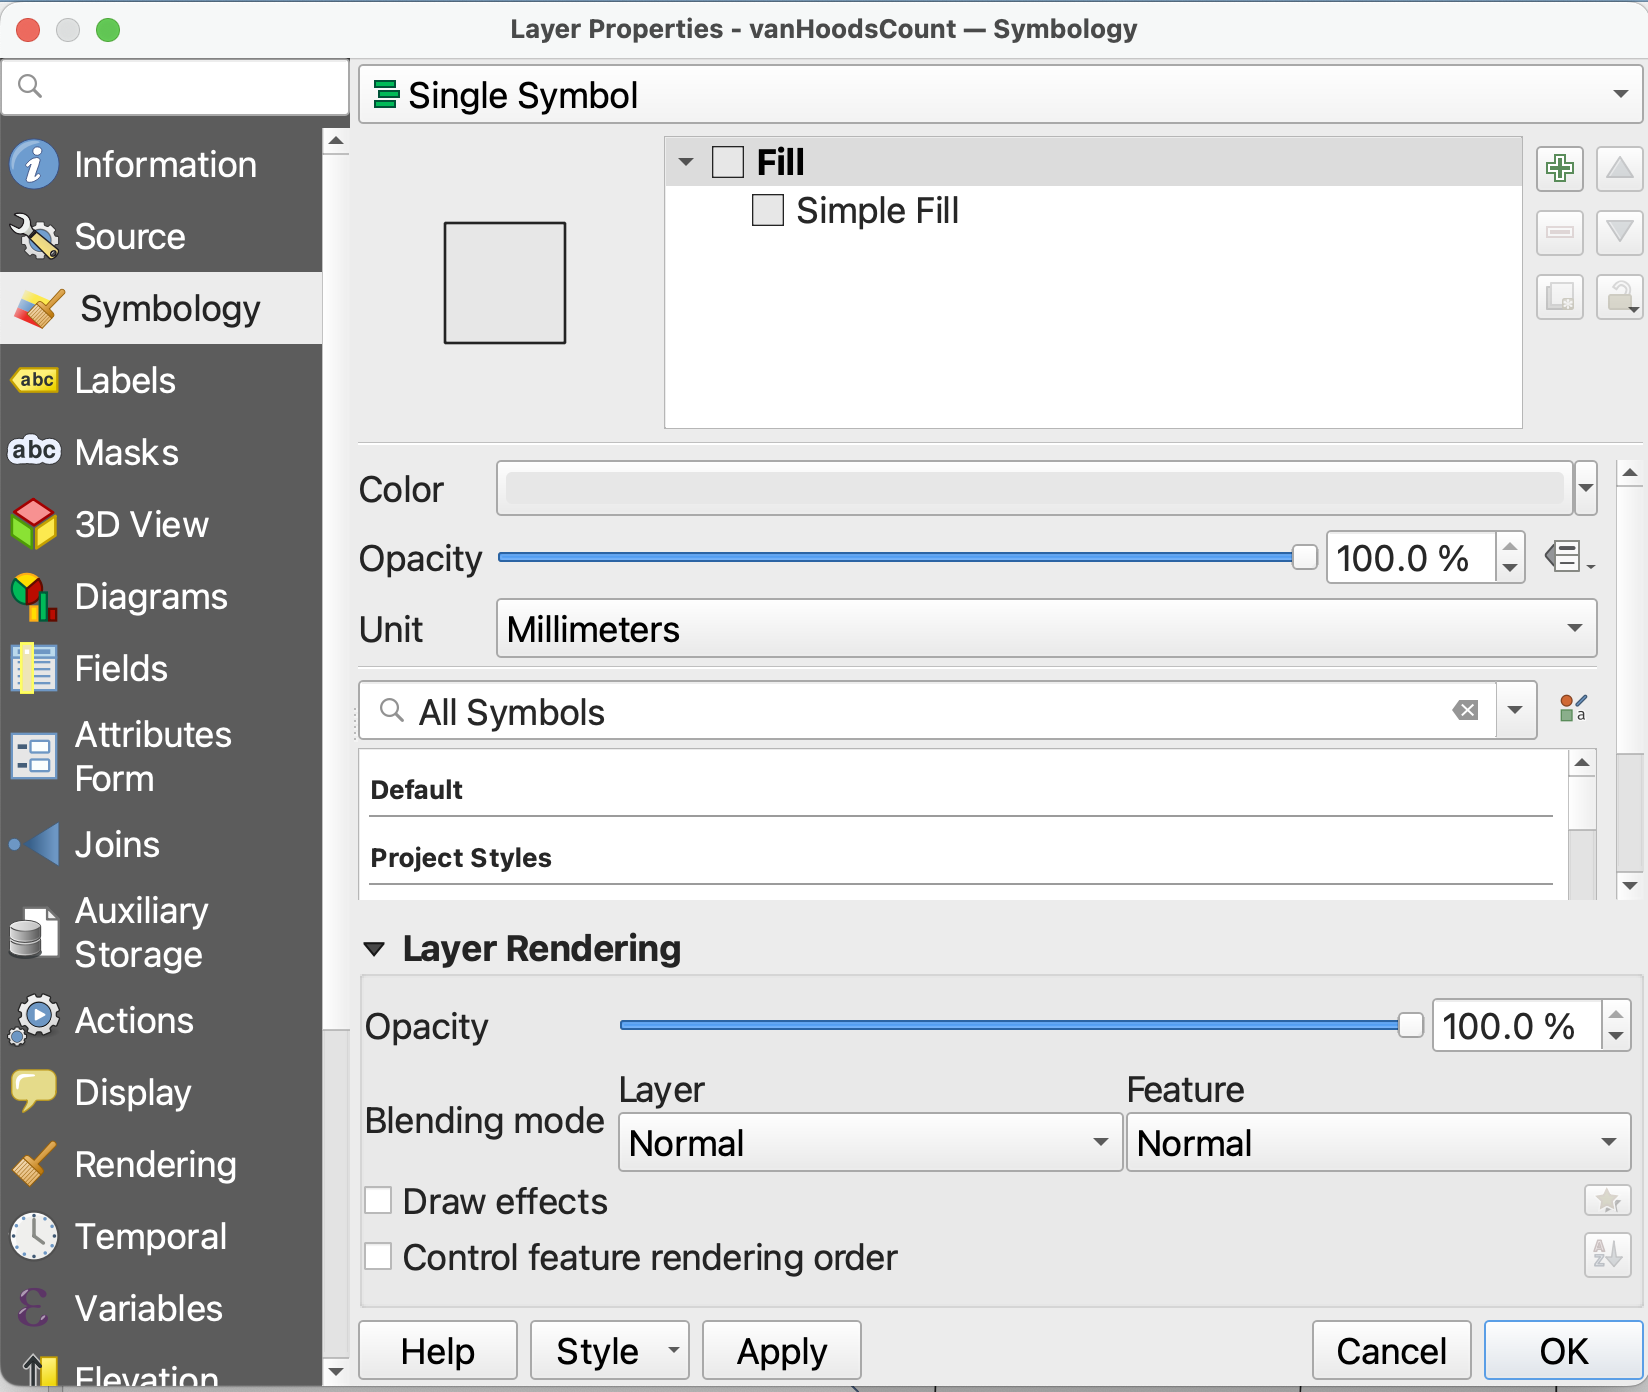
Task: Click the data-defined override icon next to Opacity
Action: click(x=1567, y=557)
